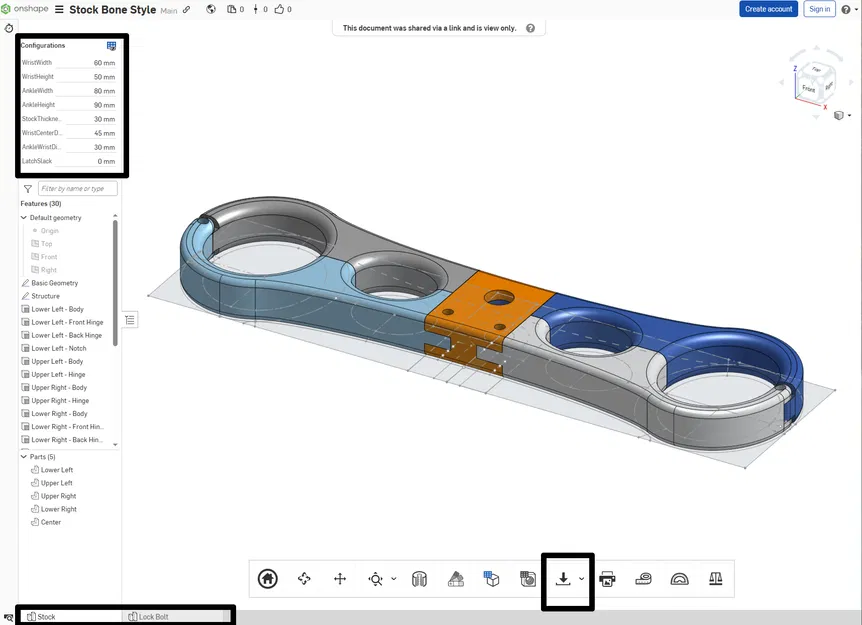Click the print icon

[607, 579]
